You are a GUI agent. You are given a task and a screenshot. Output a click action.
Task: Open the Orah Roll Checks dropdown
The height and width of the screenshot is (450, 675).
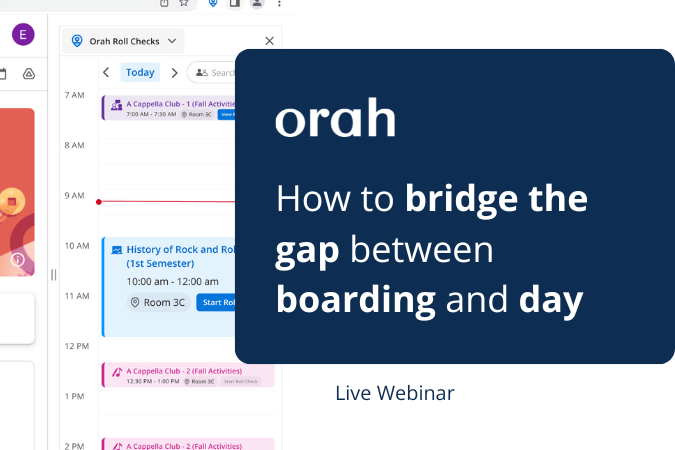point(123,41)
